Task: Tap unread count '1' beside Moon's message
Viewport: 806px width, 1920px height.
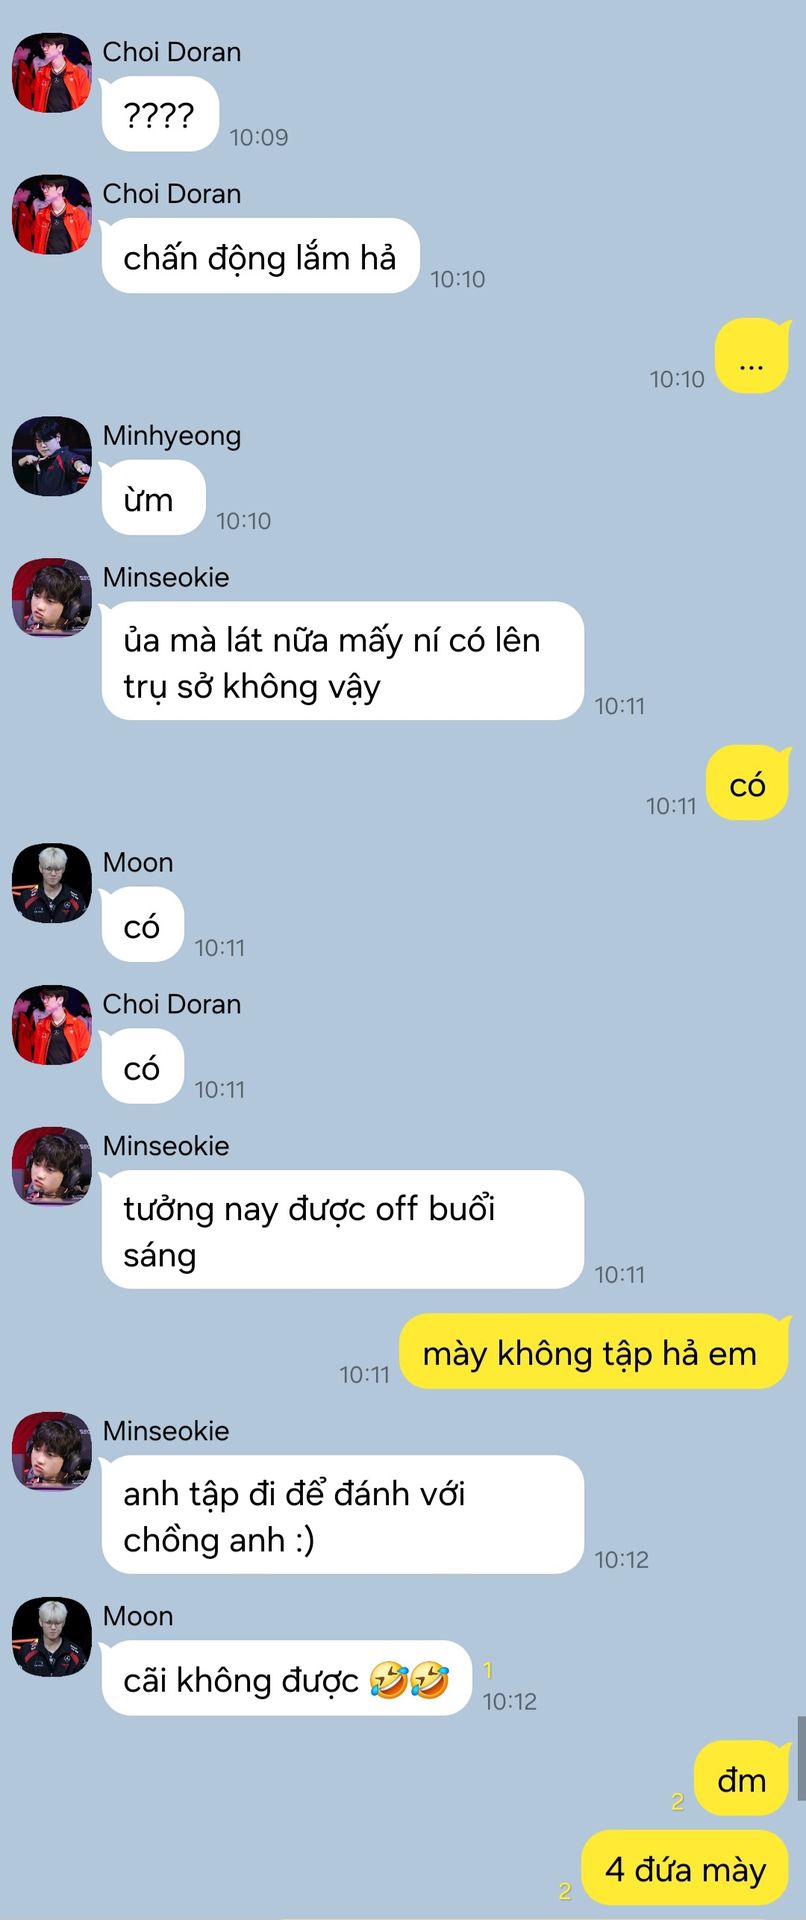Action: (488, 1670)
